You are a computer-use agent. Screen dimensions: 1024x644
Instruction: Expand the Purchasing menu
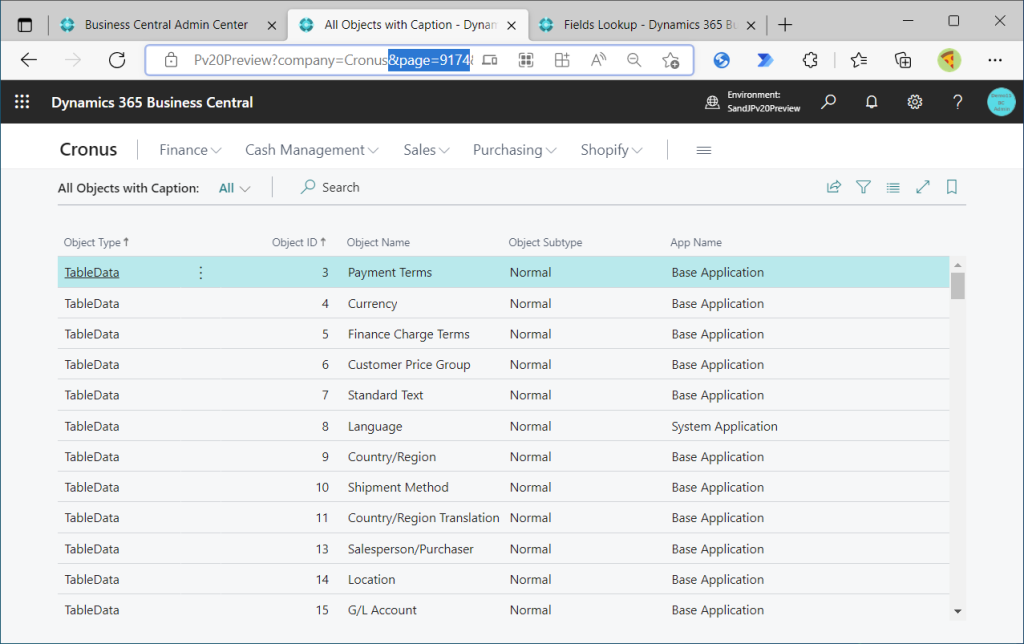point(515,150)
